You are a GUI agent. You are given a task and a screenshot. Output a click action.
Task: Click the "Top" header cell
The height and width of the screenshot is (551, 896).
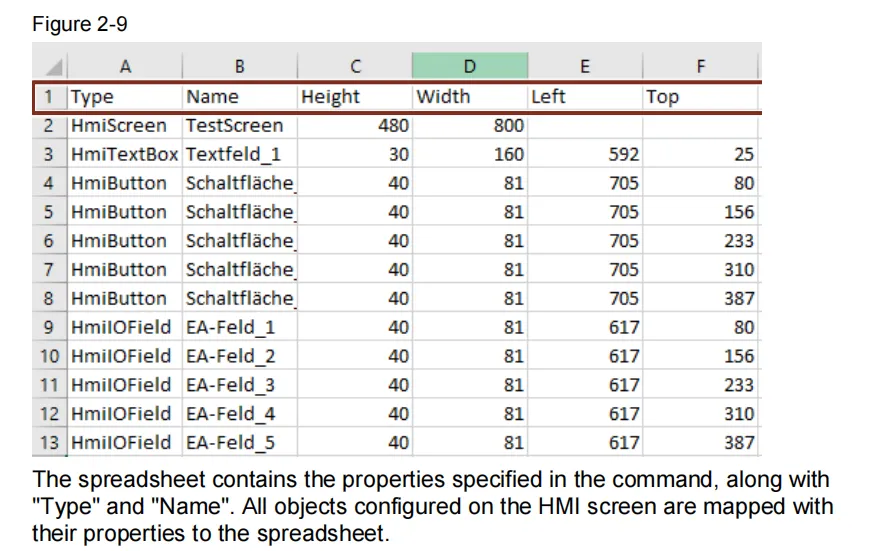click(x=700, y=97)
